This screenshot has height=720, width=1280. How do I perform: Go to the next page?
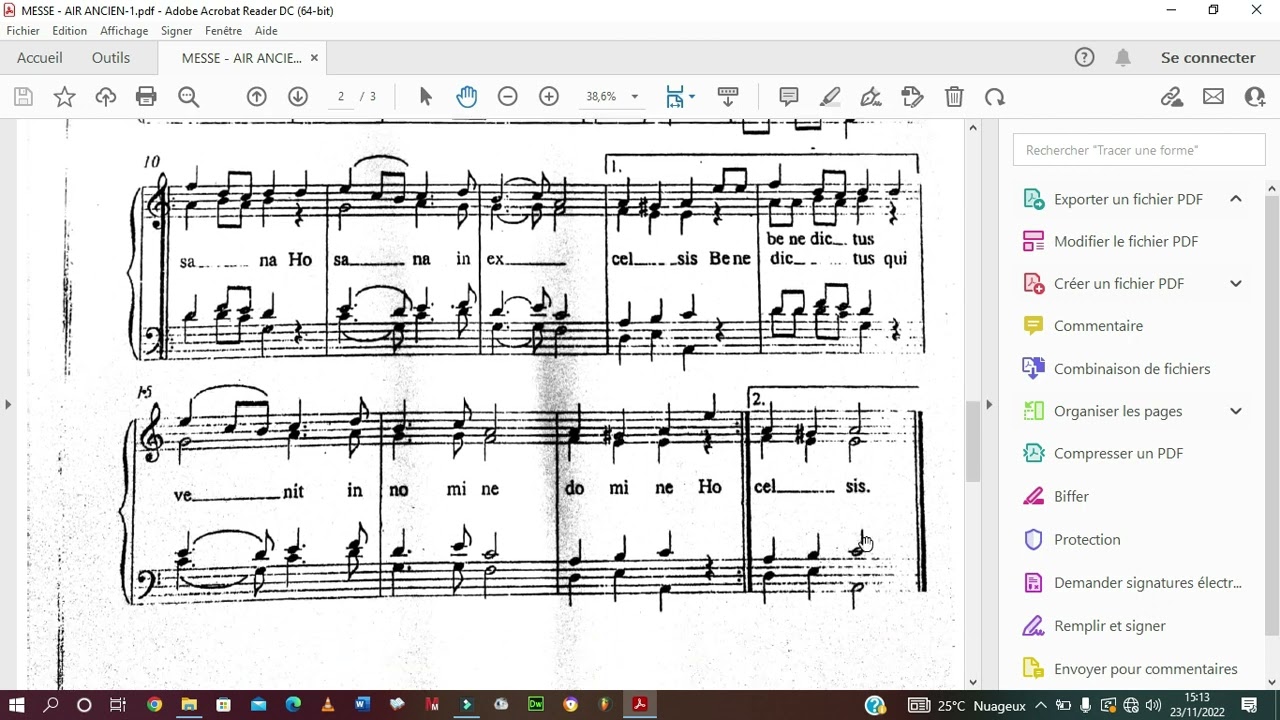point(298,97)
